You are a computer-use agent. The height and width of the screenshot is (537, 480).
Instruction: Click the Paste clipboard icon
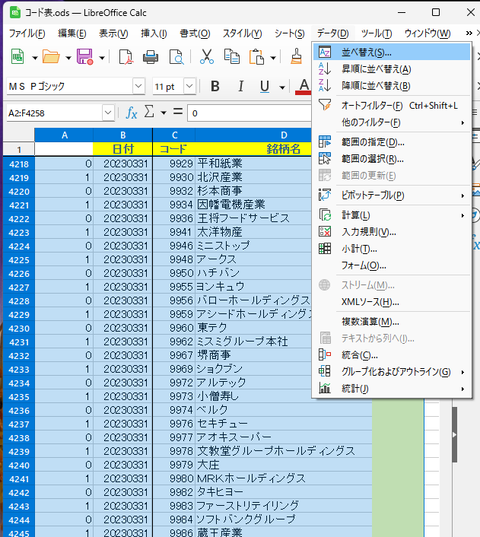256,57
